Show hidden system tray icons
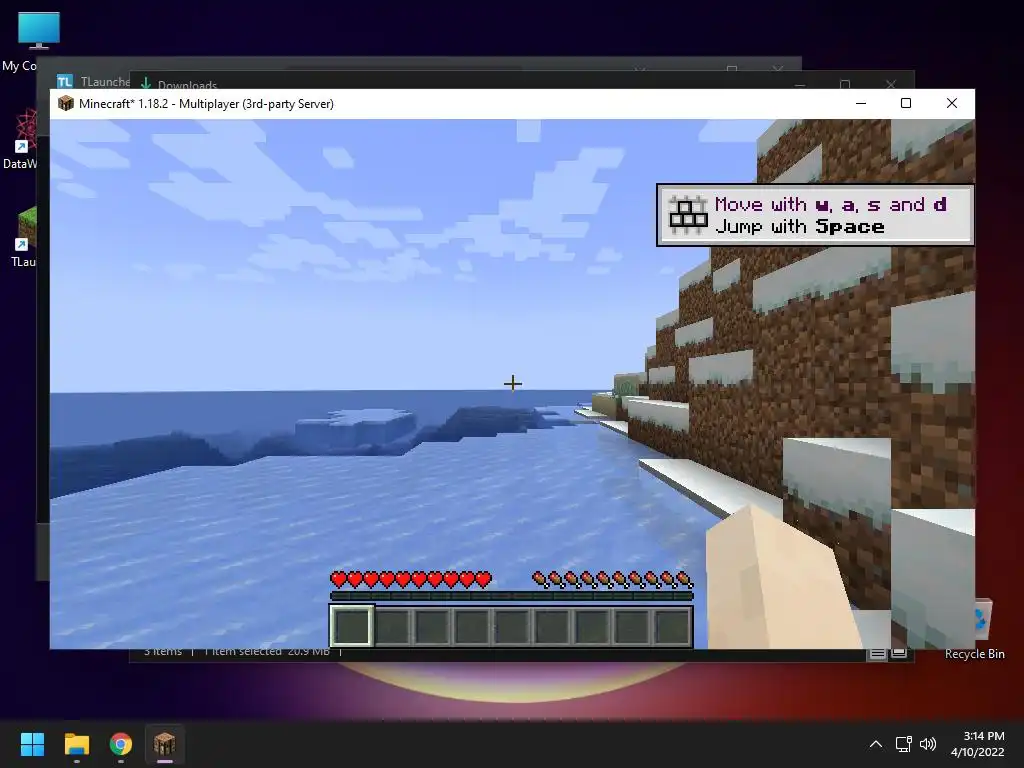This screenshot has width=1024, height=768. pos(876,744)
